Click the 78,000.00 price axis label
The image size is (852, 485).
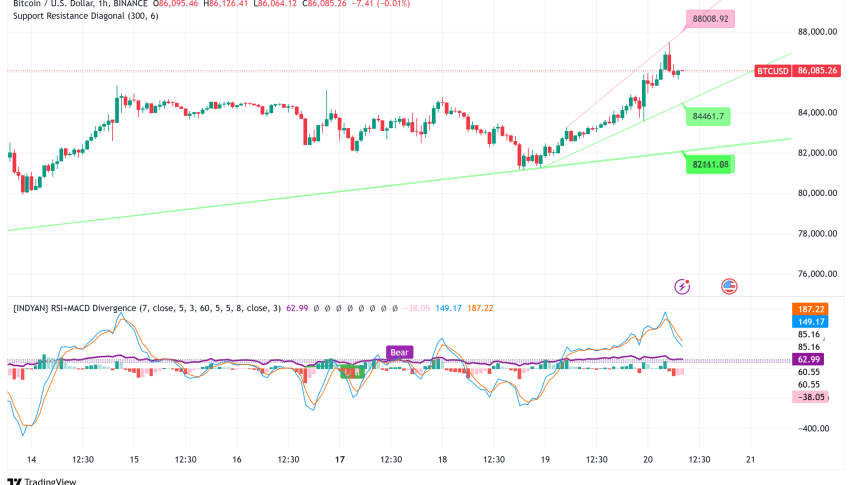click(x=817, y=234)
